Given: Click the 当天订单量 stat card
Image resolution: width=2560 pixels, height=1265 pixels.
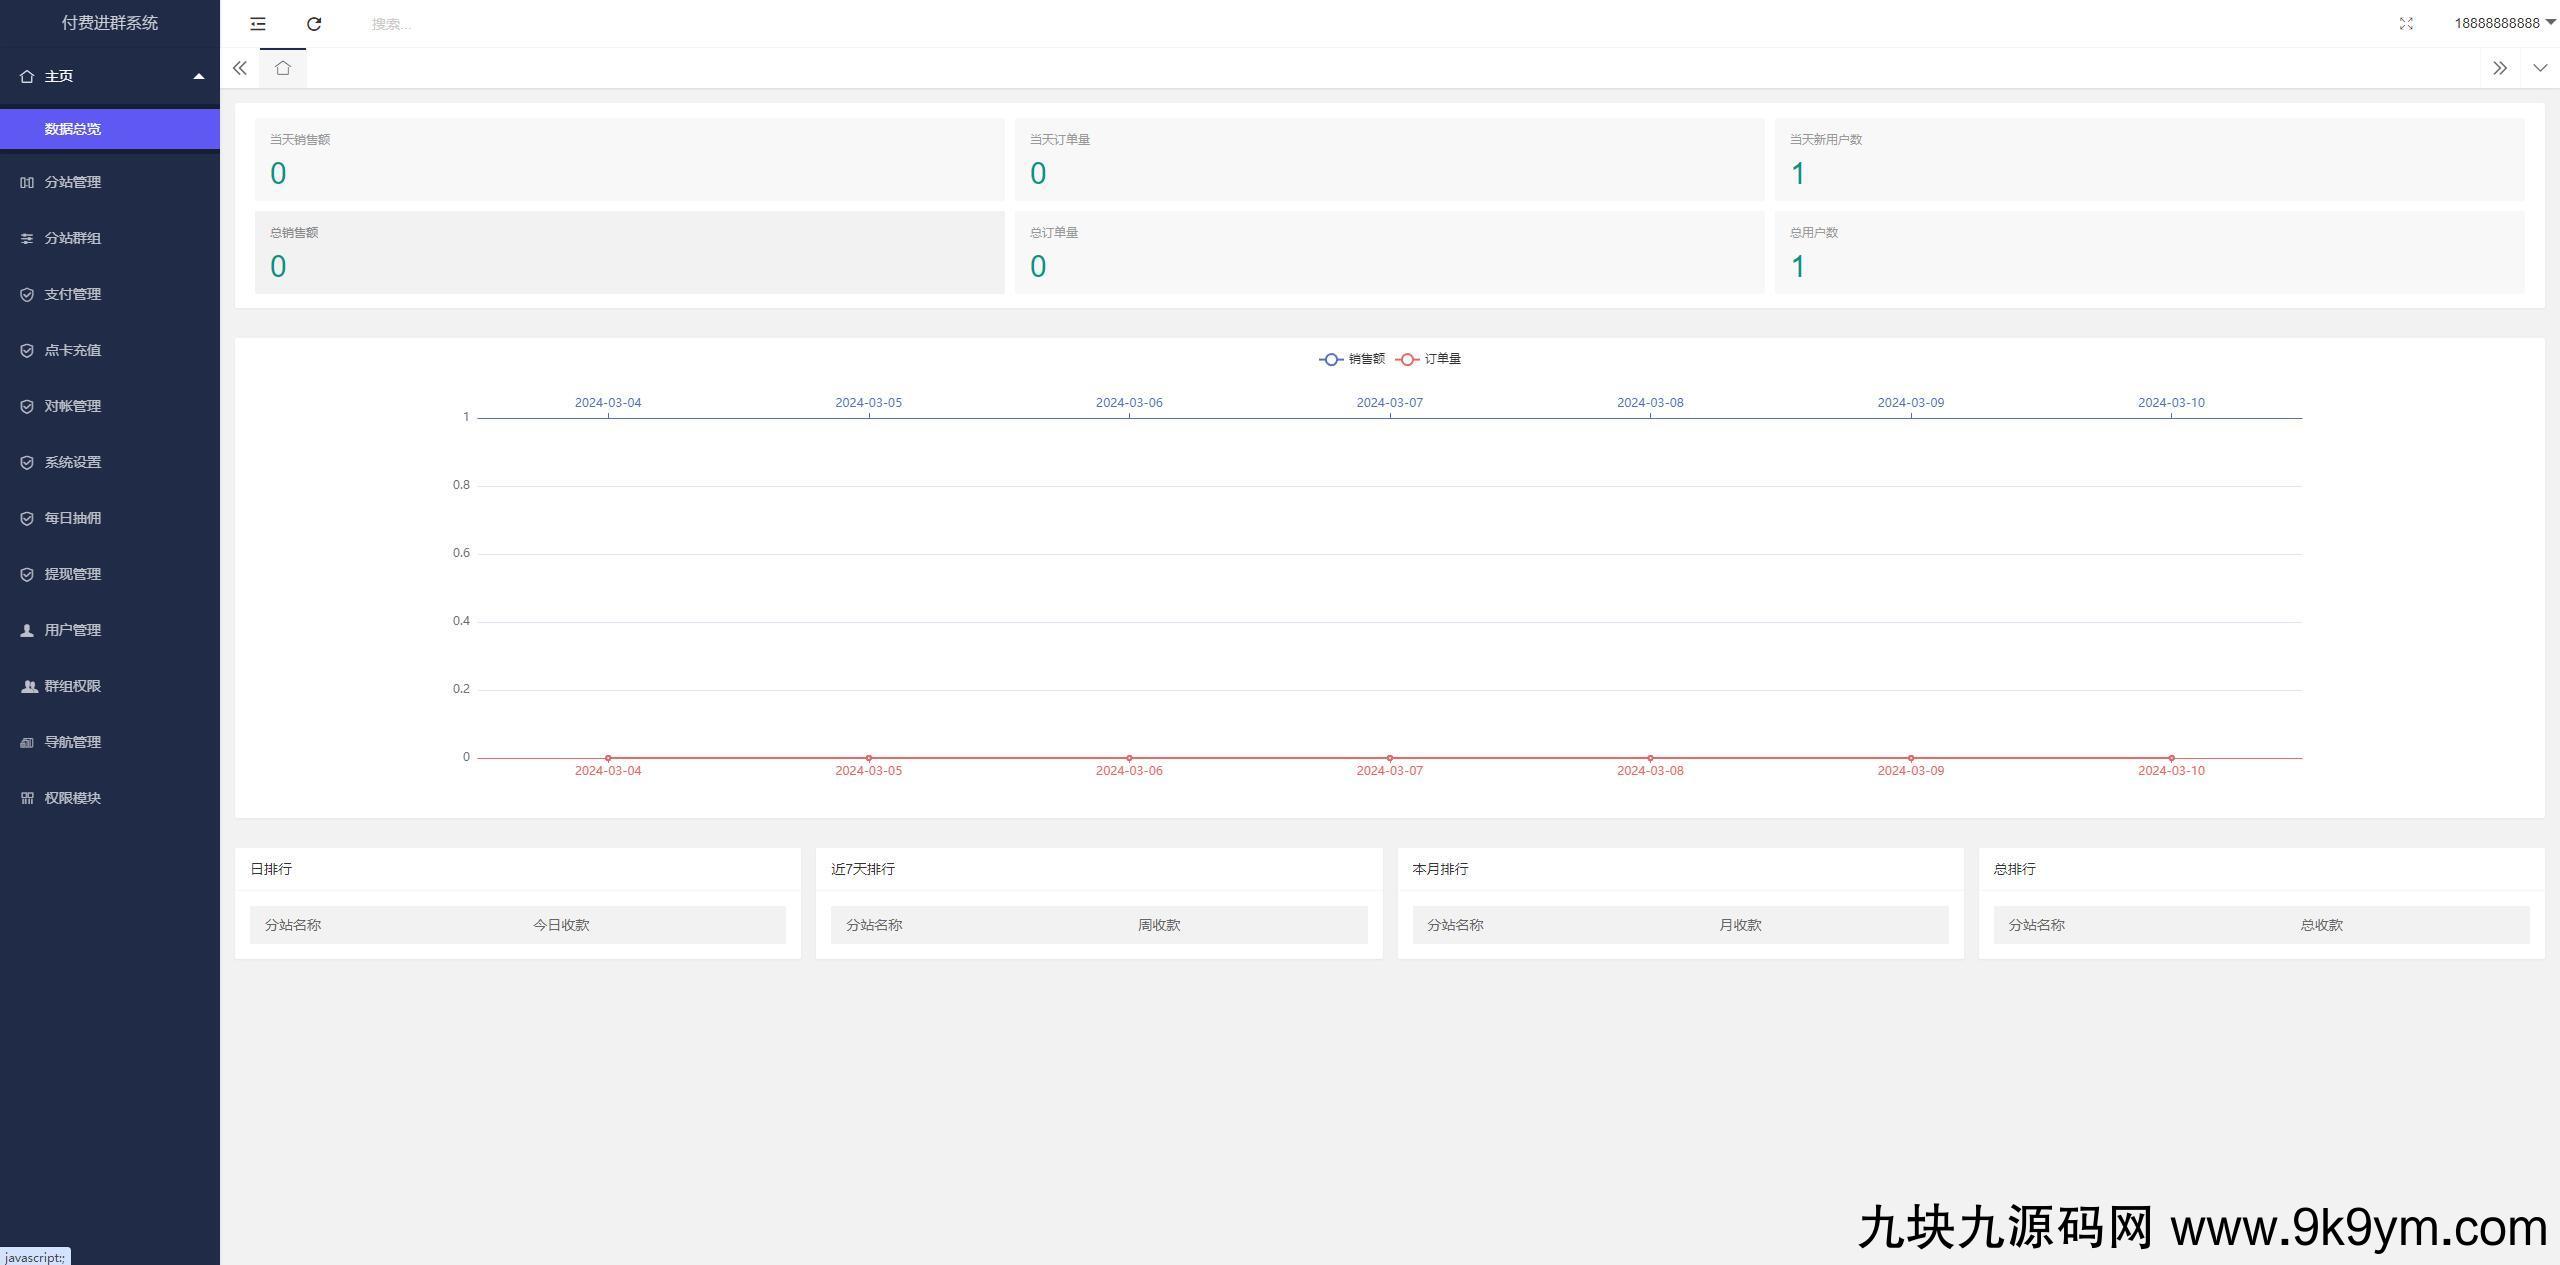Looking at the screenshot, I should tap(1389, 160).
